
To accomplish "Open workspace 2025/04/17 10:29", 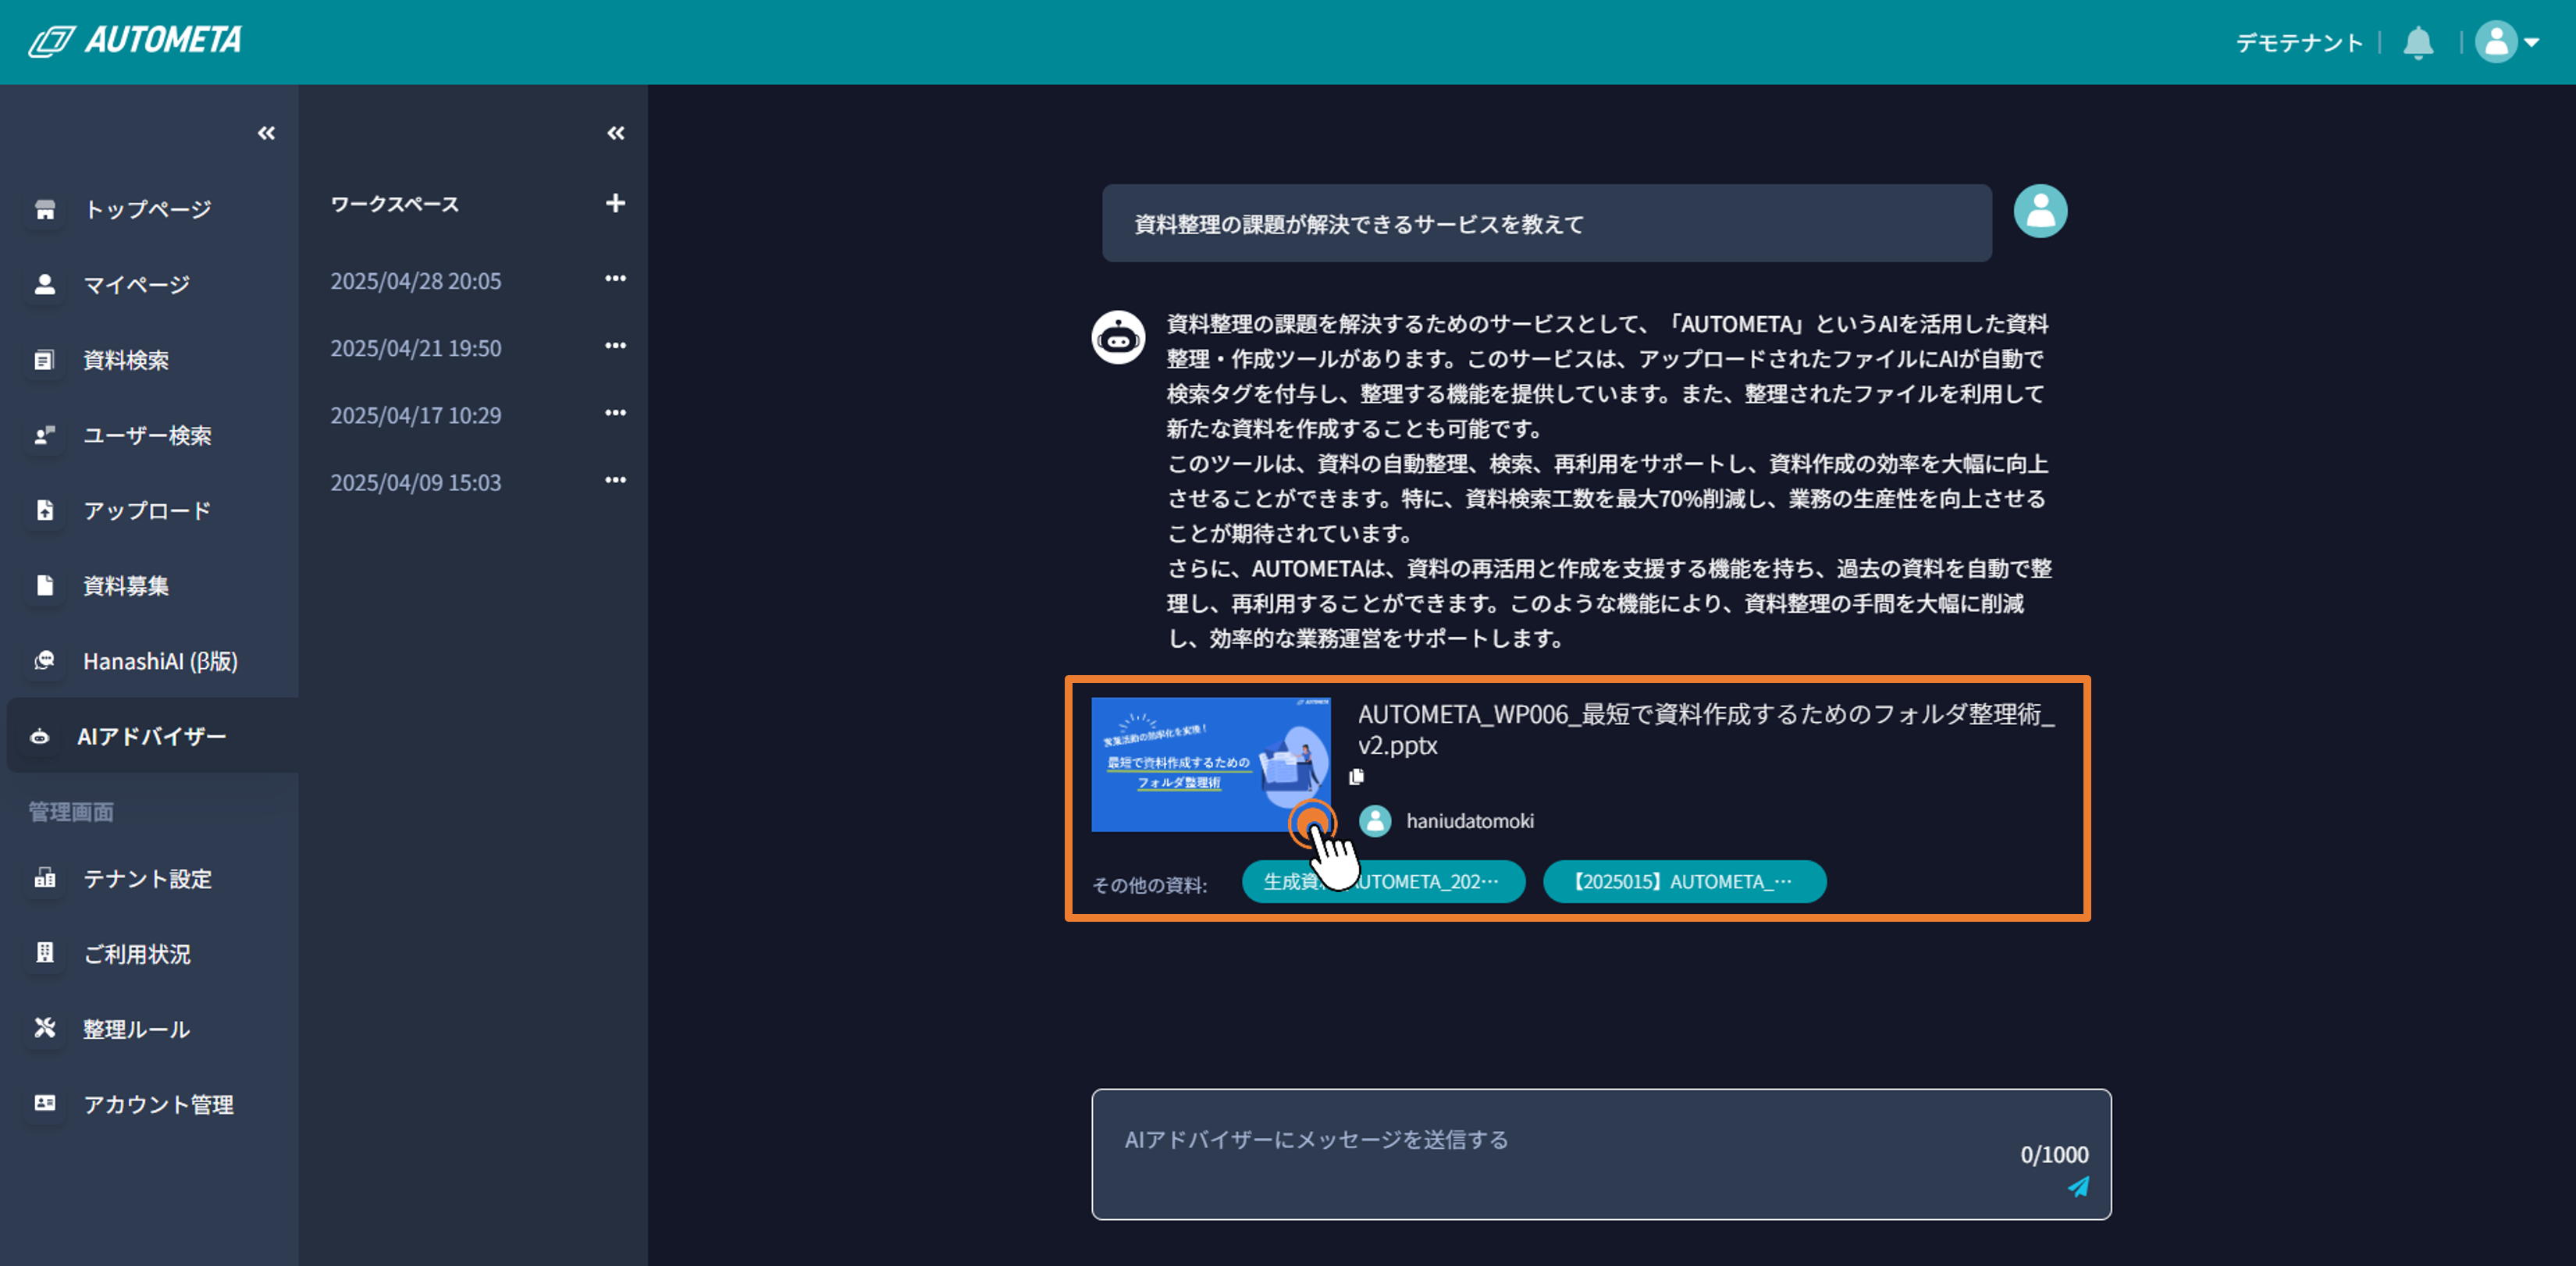I will (x=416, y=415).
